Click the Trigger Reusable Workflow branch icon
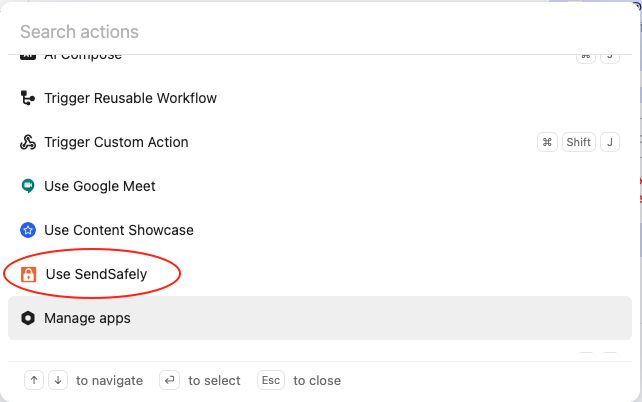The image size is (642, 402). [28, 98]
